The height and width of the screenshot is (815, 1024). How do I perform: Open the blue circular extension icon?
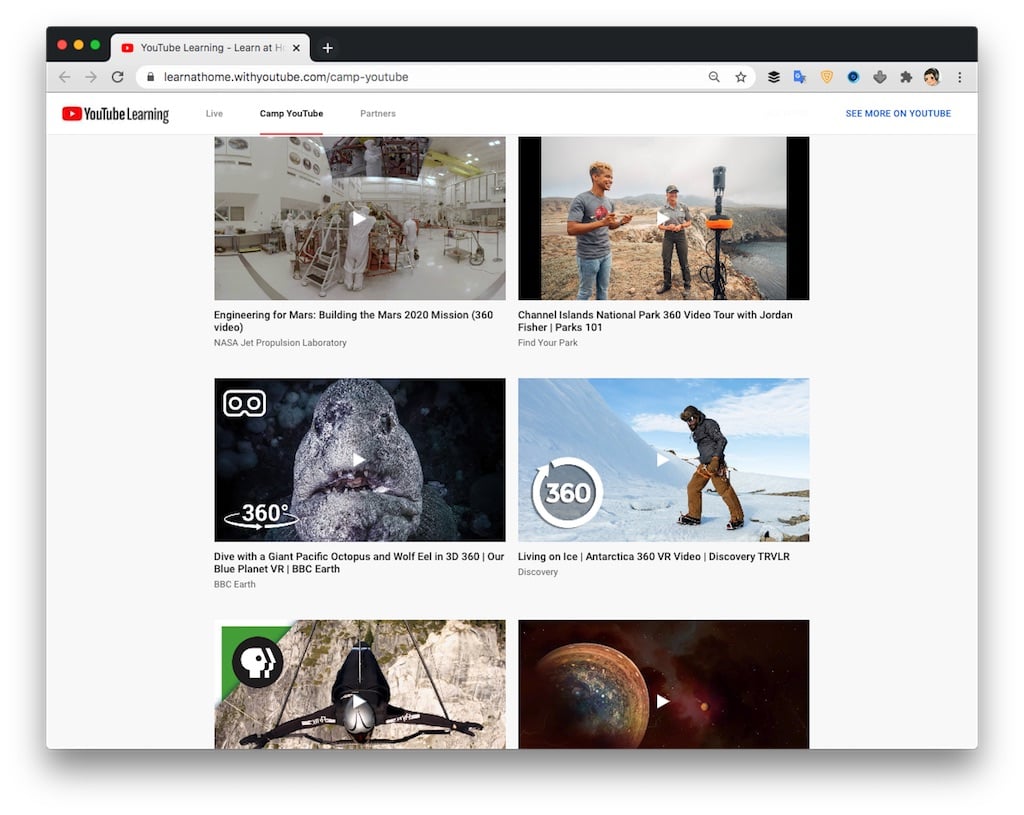pos(853,77)
